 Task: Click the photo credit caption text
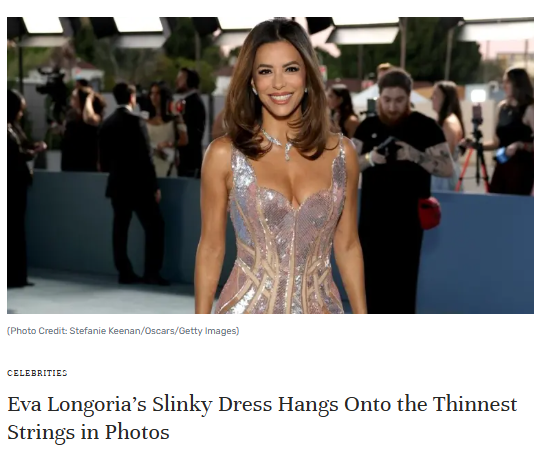123,331
